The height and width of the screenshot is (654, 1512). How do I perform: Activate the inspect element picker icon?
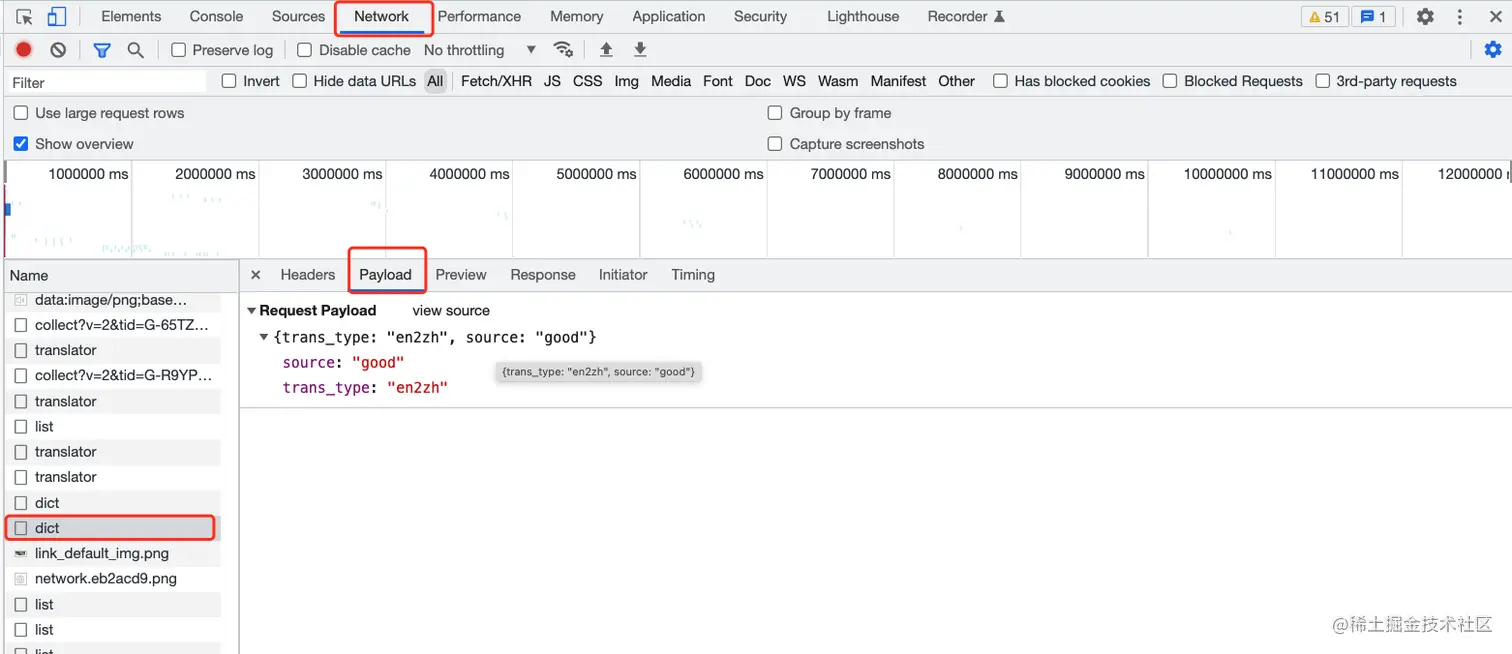coord(25,17)
